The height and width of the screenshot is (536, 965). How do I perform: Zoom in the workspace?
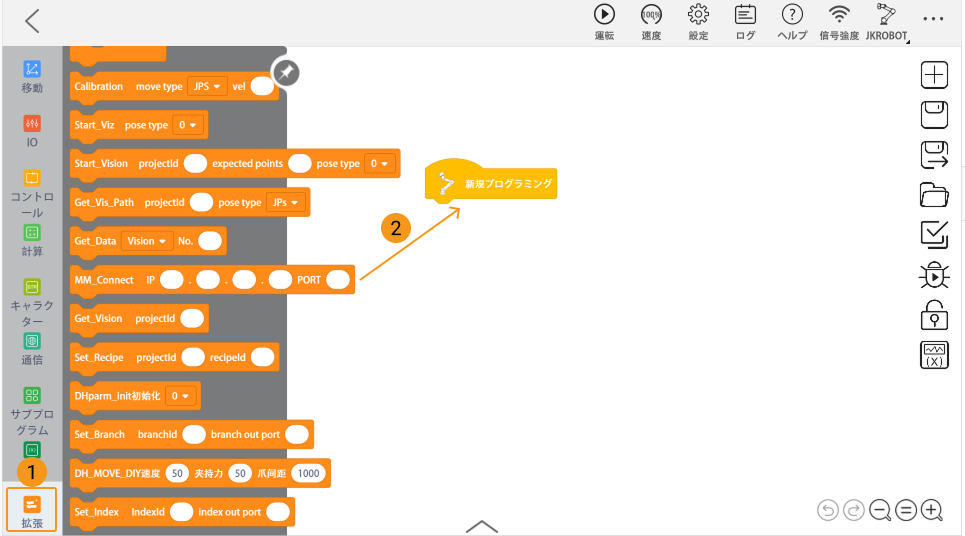pos(932,510)
